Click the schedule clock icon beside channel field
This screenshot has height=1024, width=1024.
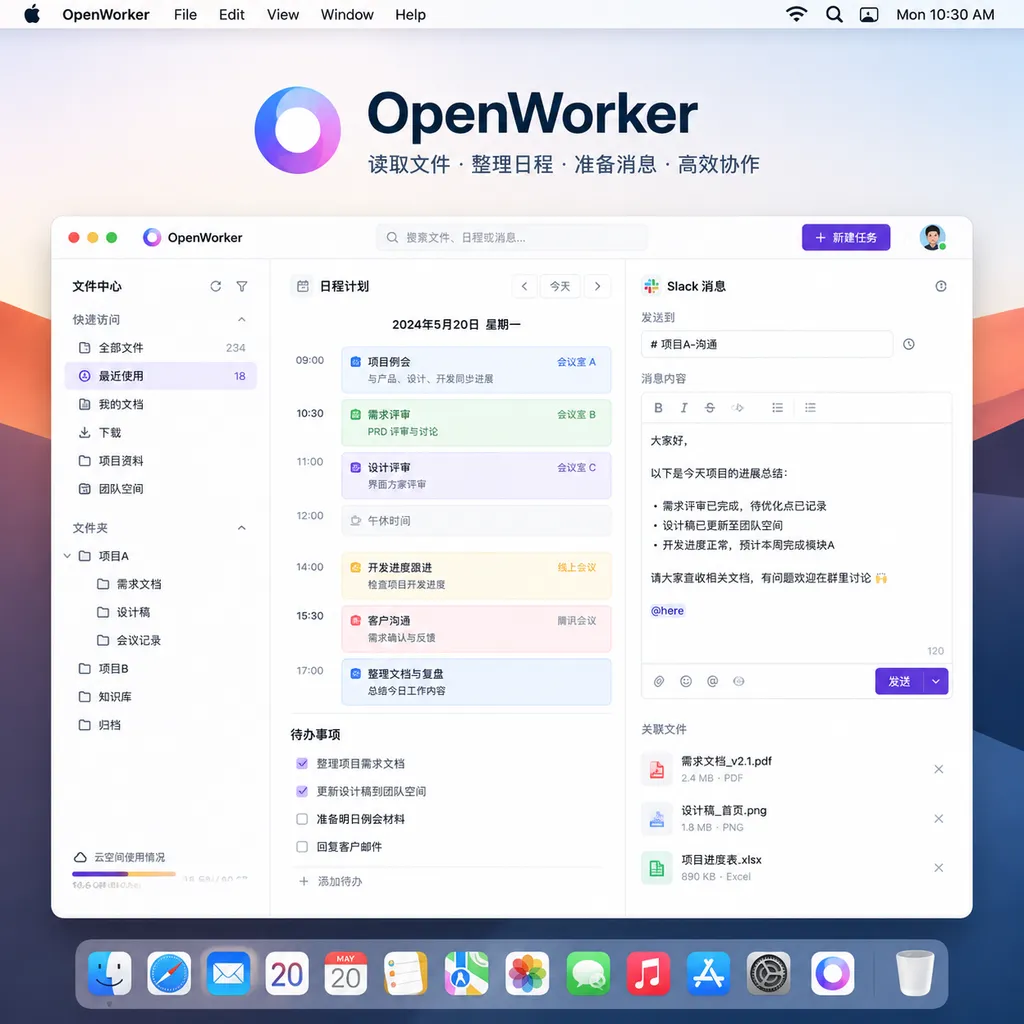(x=908, y=344)
